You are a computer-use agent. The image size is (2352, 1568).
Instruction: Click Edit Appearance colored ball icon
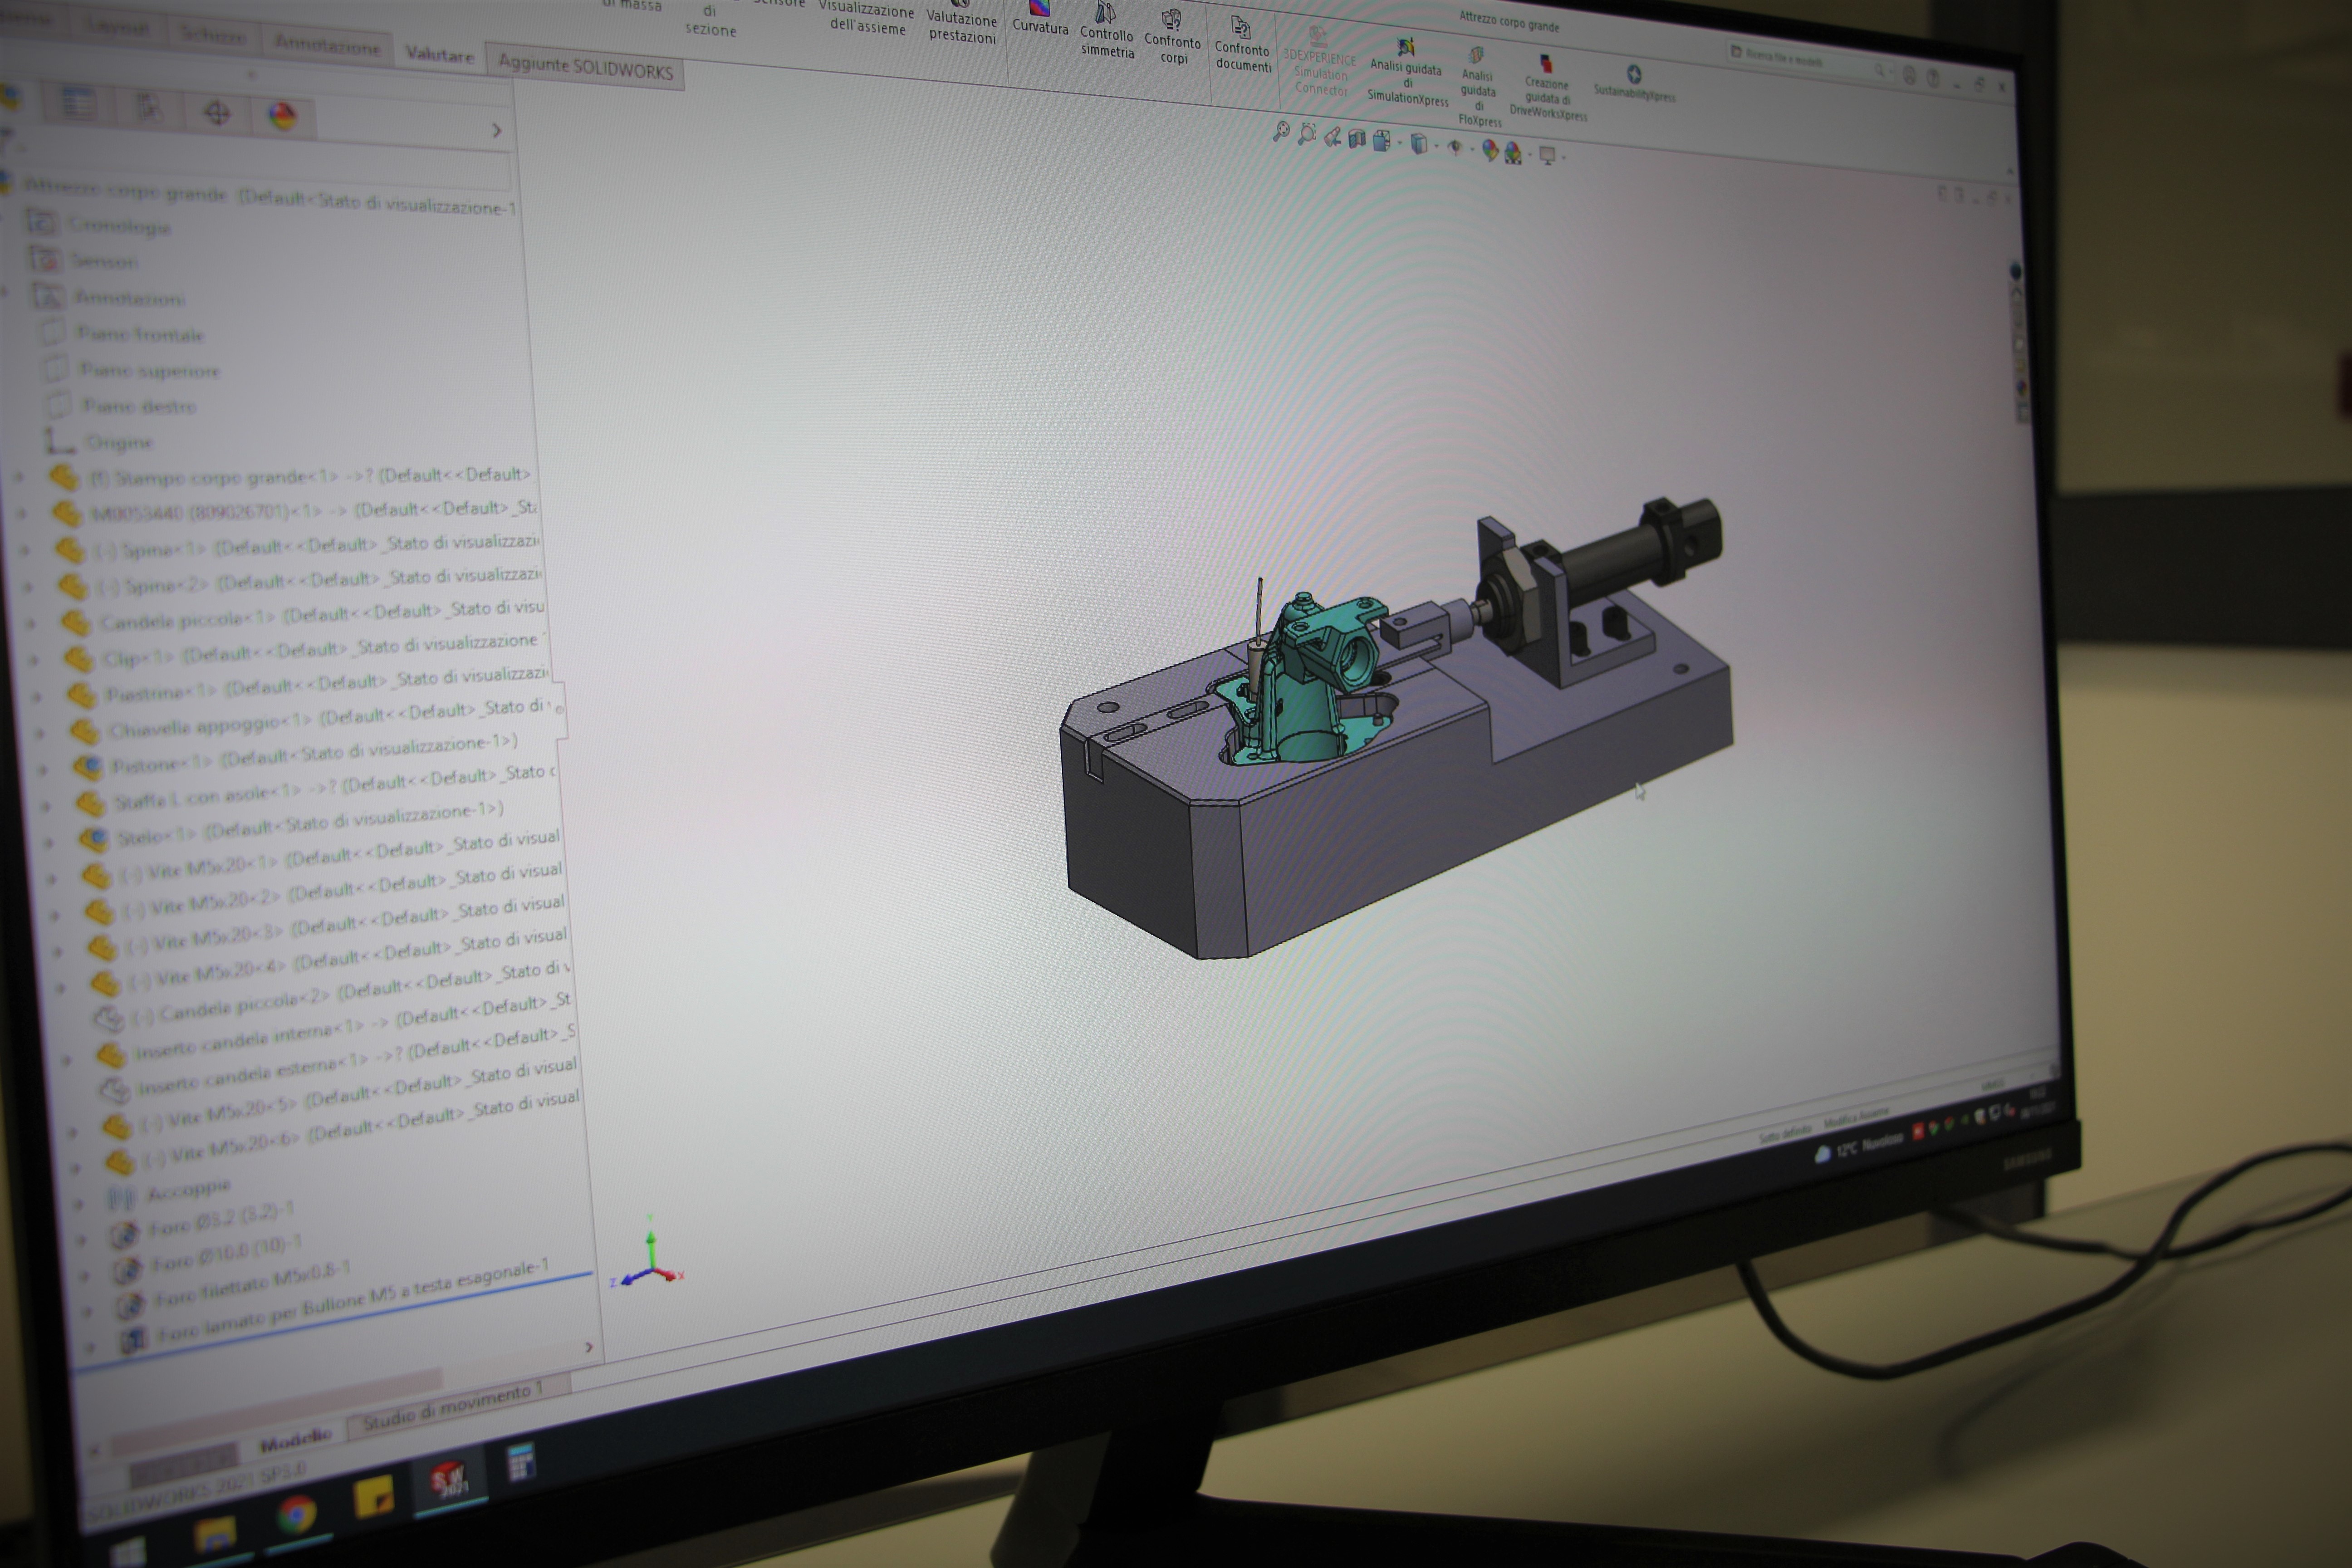[1490, 151]
